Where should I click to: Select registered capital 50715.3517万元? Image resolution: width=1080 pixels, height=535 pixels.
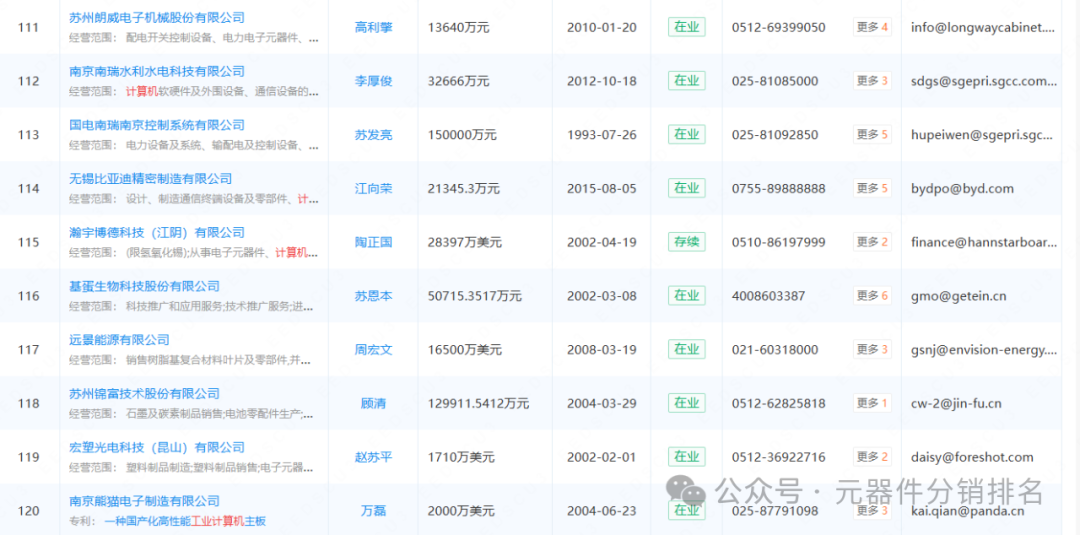(x=475, y=296)
